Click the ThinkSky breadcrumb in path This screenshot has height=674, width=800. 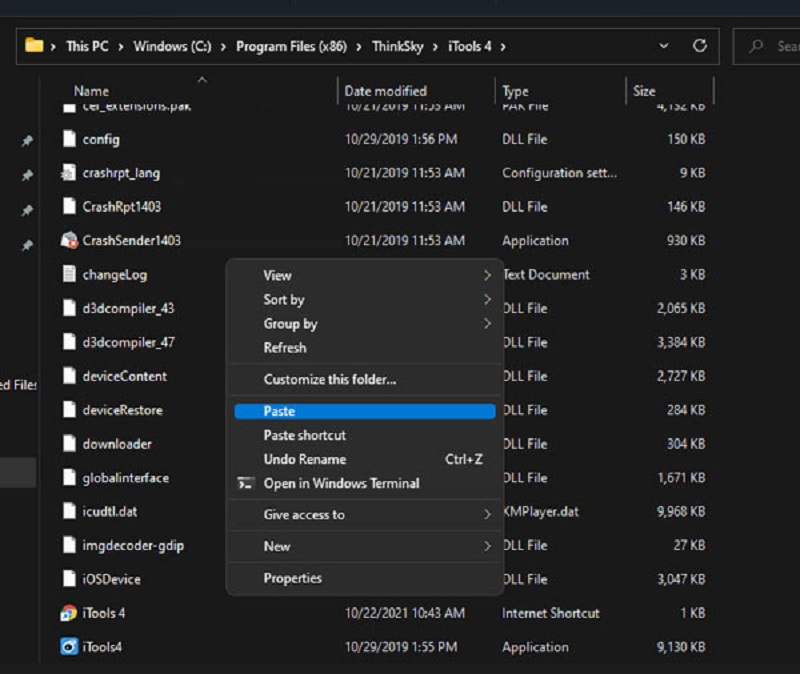pos(399,46)
